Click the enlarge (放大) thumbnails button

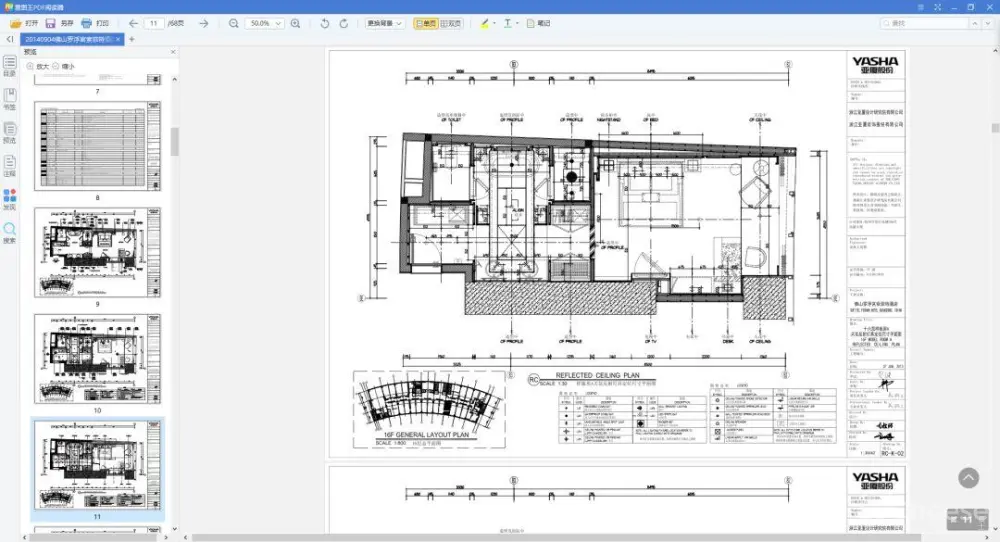click(x=37, y=66)
